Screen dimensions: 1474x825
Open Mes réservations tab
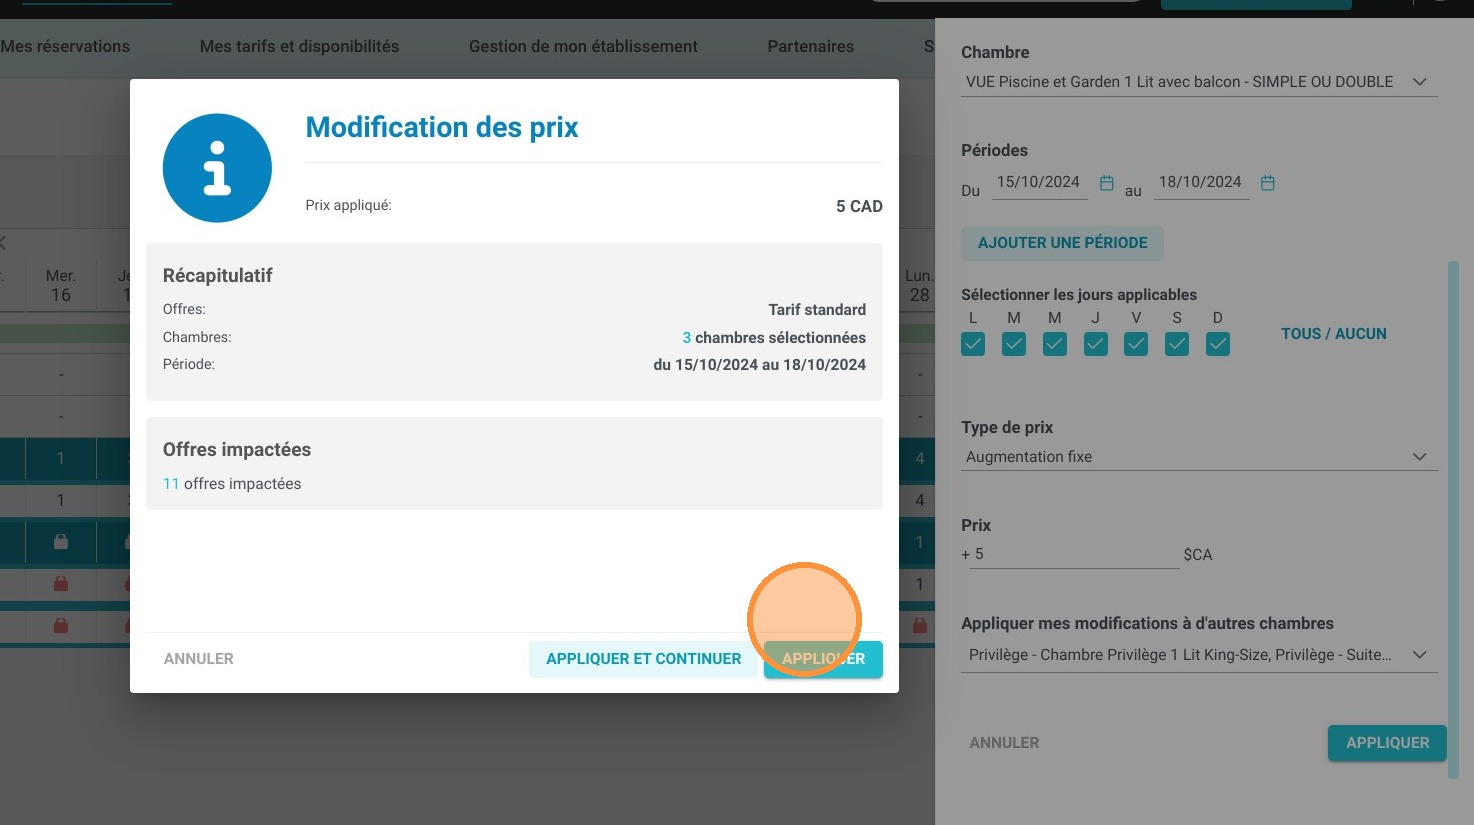(65, 46)
